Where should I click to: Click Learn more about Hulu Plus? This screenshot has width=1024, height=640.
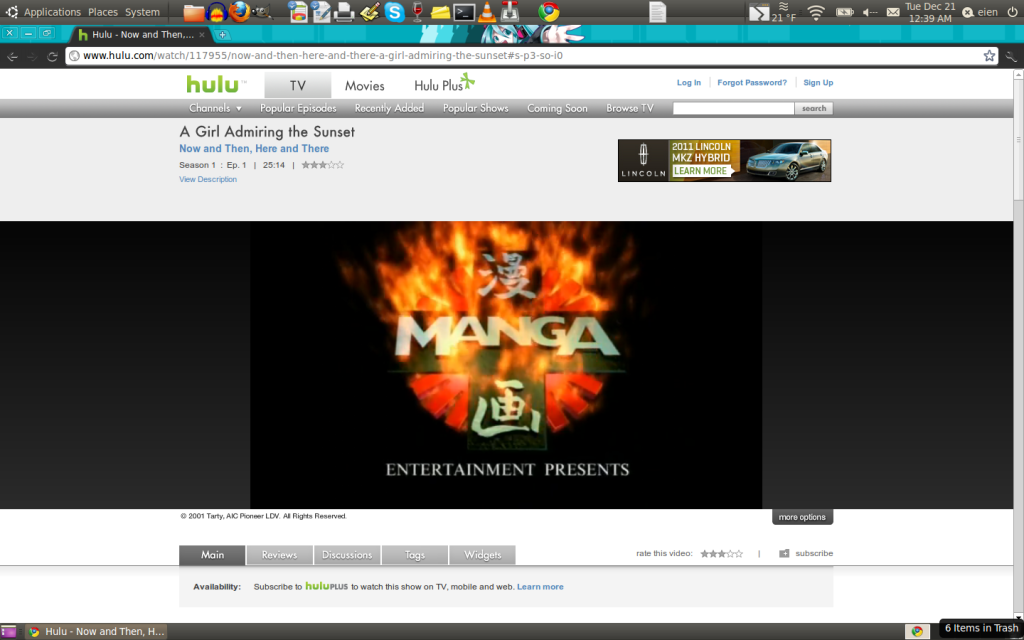pyautogui.click(x=540, y=586)
